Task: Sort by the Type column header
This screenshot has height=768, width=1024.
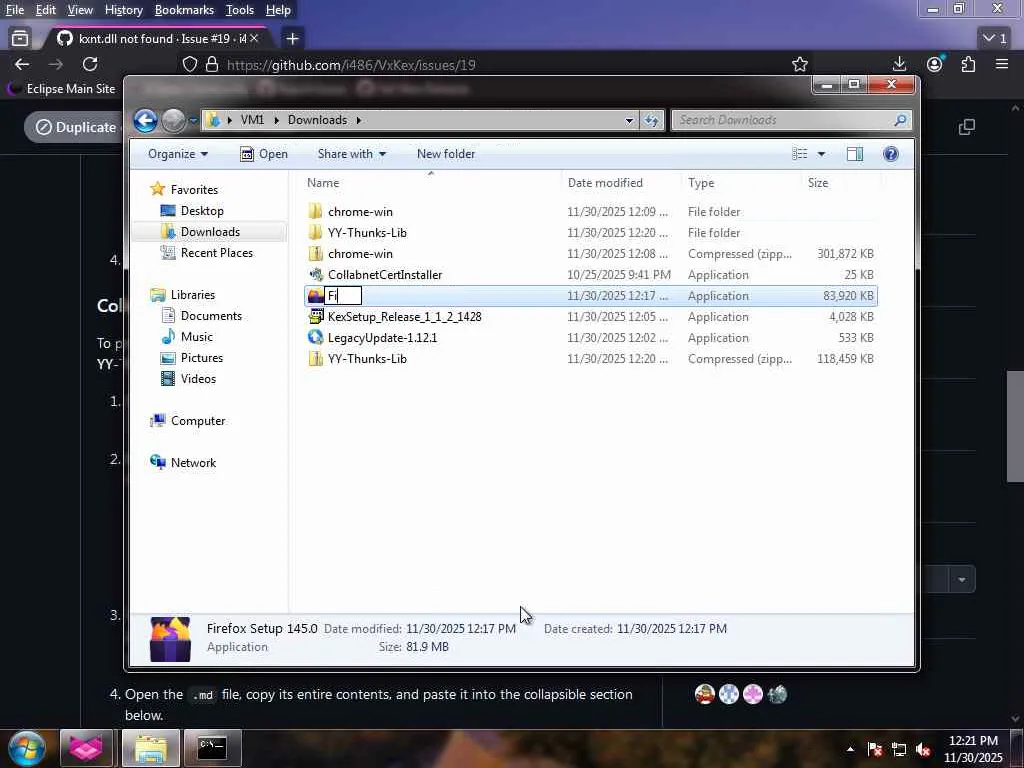Action: (x=741, y=183)
